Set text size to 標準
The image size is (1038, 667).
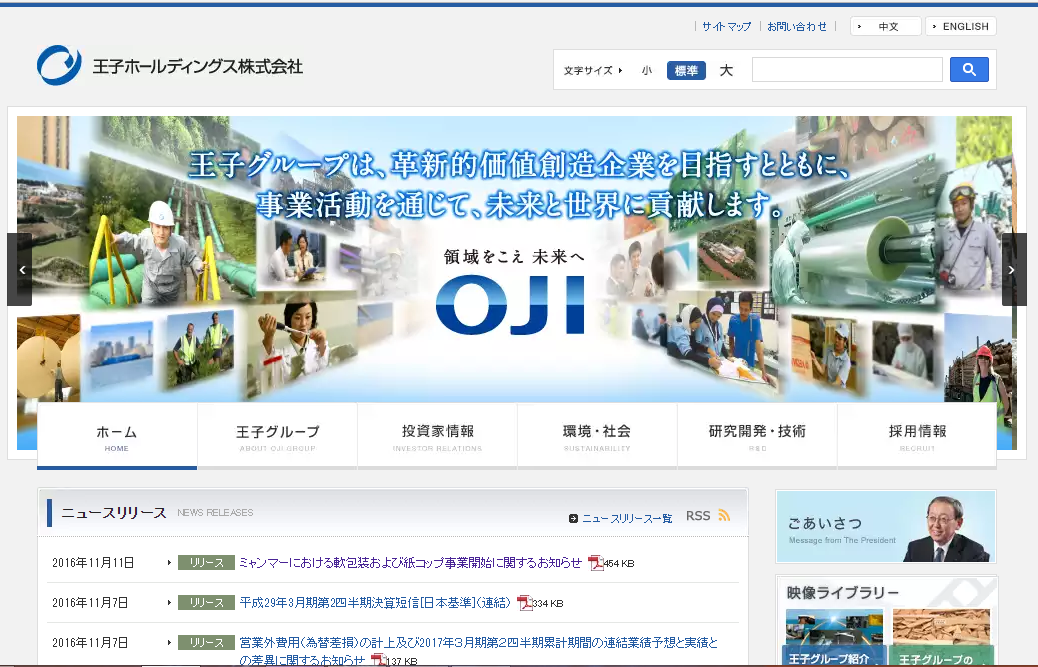686,70
